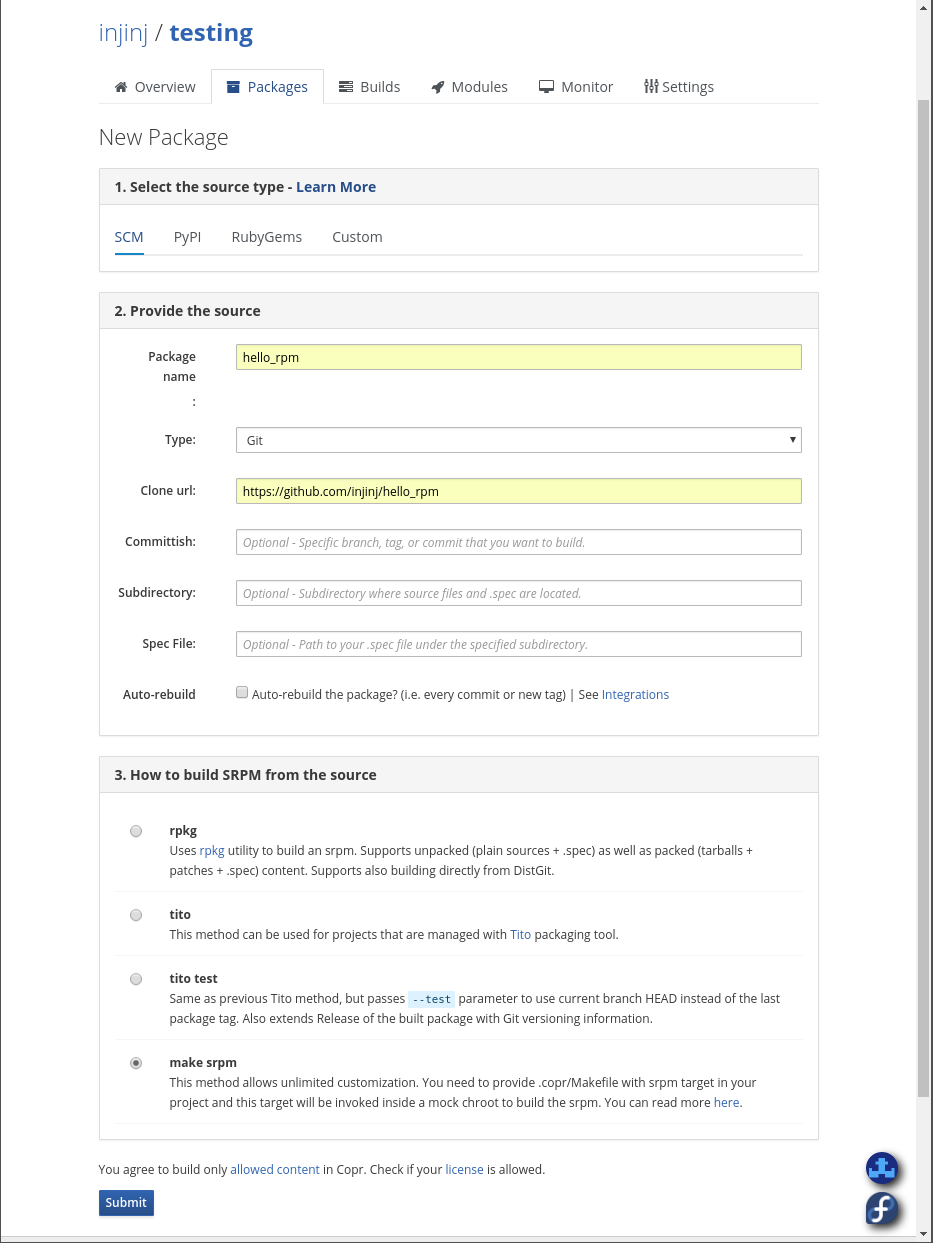Open the Modules tab

point(469,87)
